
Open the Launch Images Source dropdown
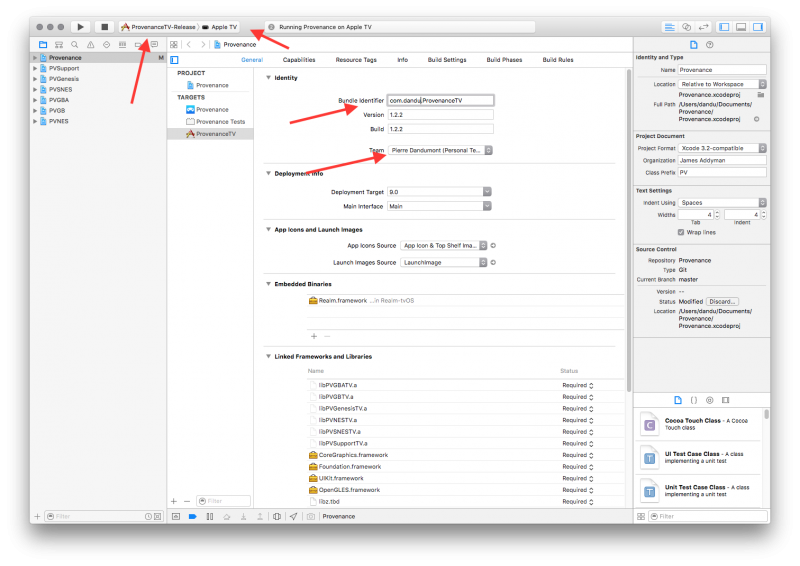[444, 262]
